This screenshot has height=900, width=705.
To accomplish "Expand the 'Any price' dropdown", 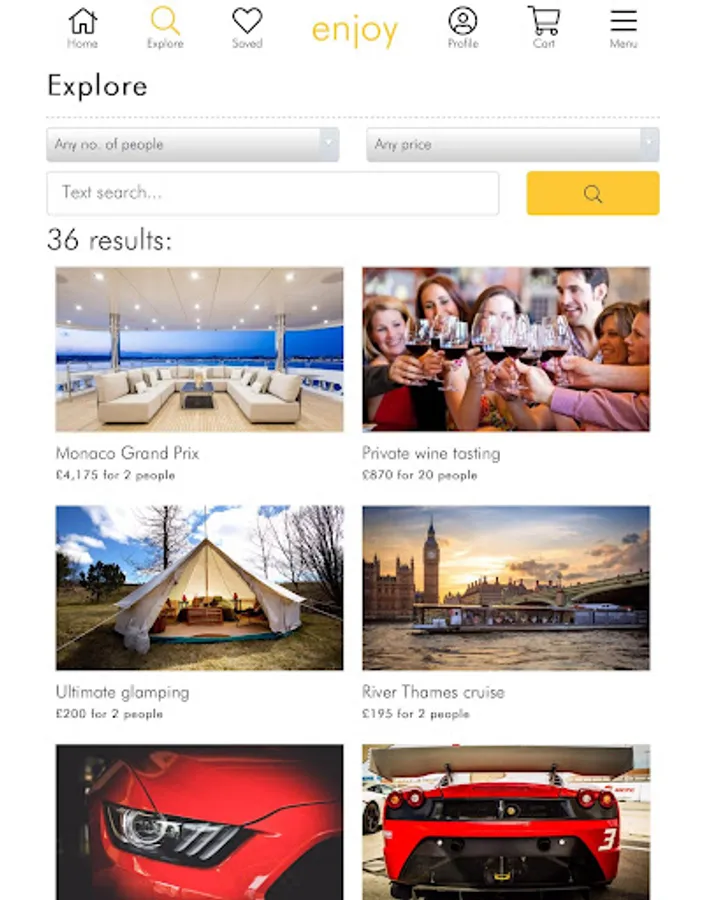I will click(513, 145).
